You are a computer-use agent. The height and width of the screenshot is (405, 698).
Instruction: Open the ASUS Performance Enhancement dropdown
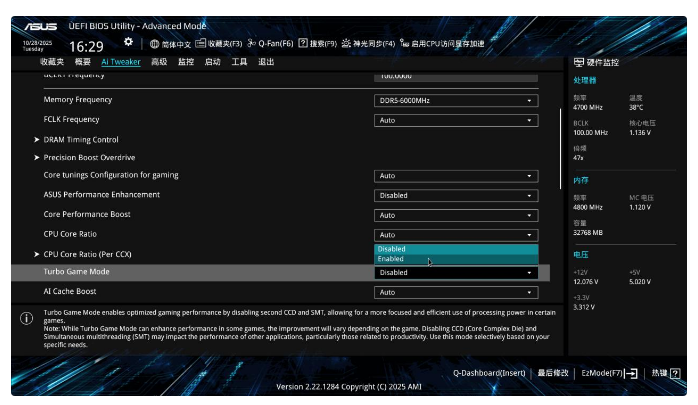click(456, 196)
